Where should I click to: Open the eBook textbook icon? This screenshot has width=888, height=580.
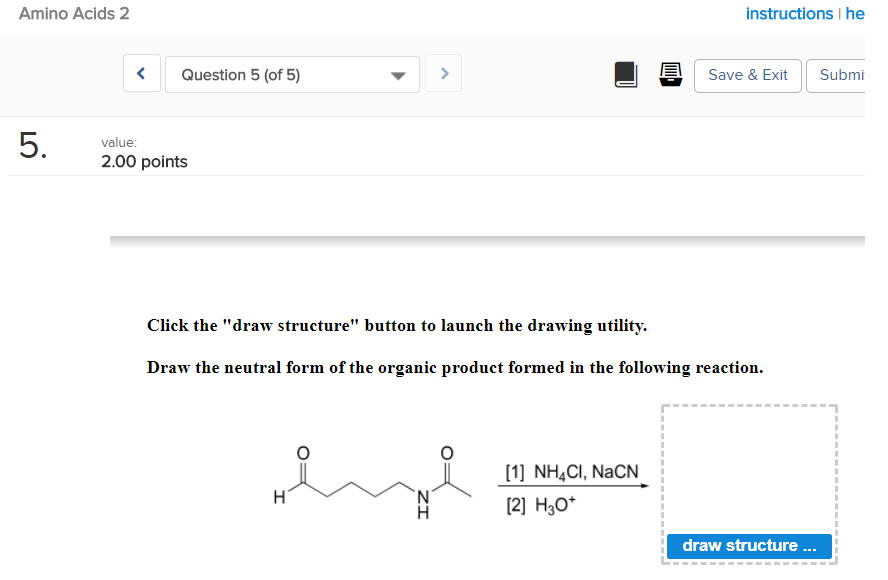pos(626,74)
